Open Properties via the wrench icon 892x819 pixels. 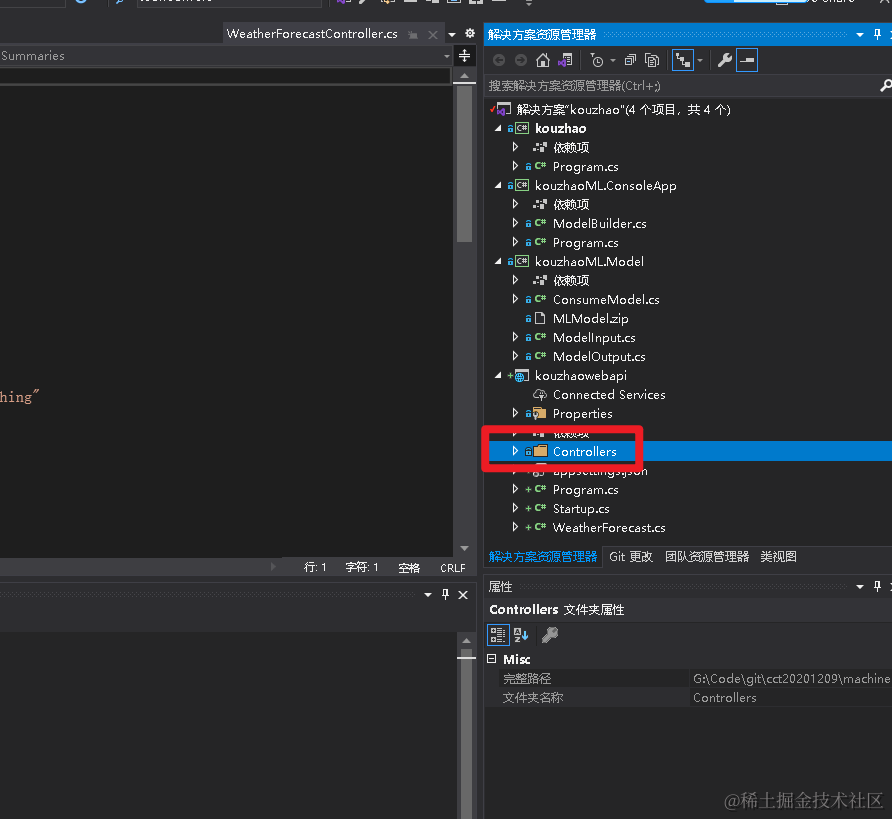(724, 60)
